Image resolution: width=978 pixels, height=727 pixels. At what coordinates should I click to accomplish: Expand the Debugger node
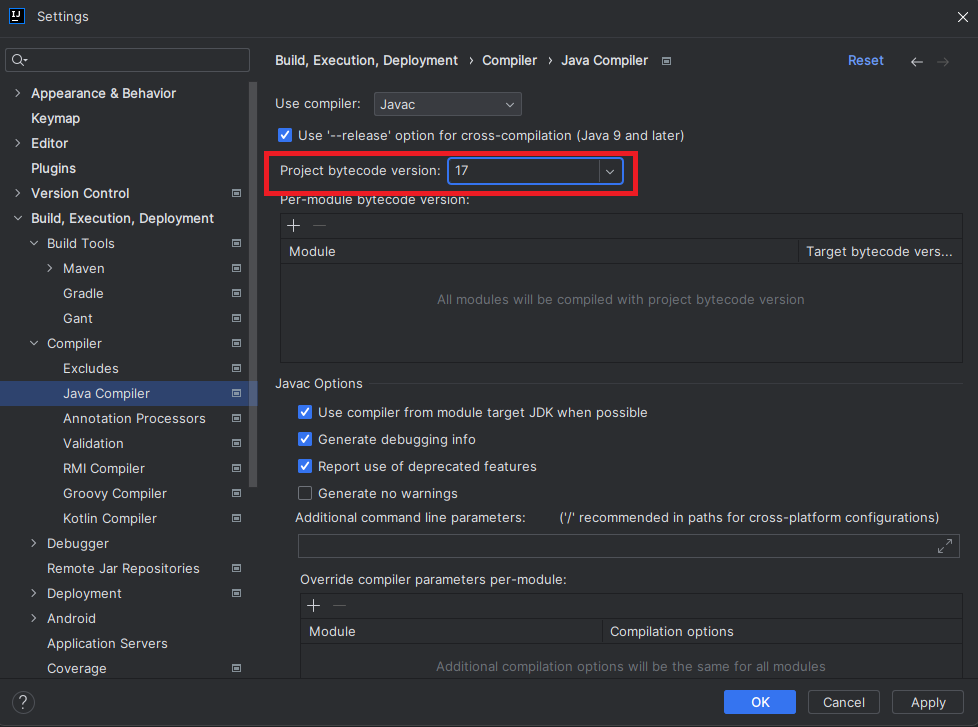pyautogui.click(x=34, y=543)
